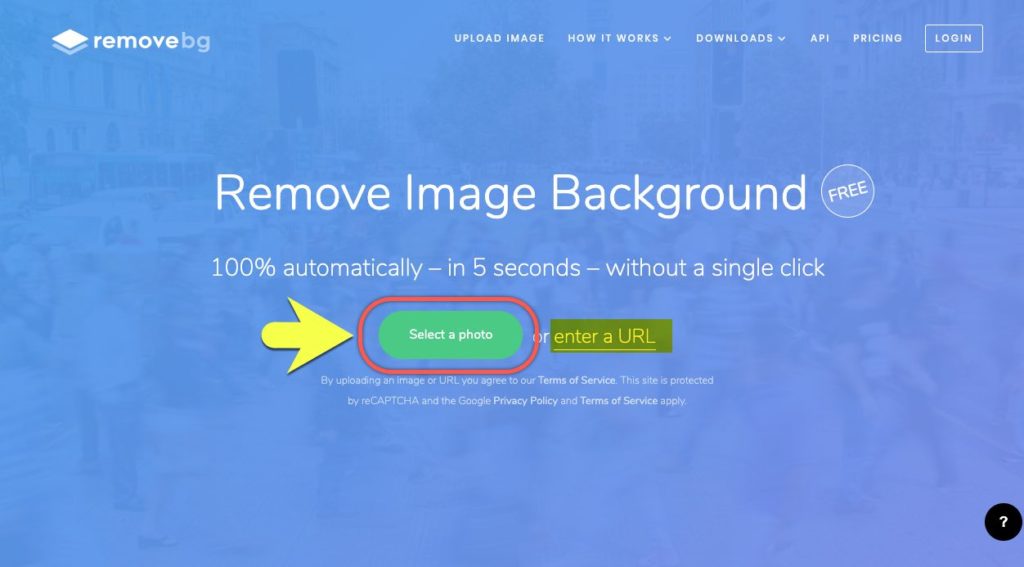
Task: Click the How It Works menu label
Action: [x=613, y=39]
